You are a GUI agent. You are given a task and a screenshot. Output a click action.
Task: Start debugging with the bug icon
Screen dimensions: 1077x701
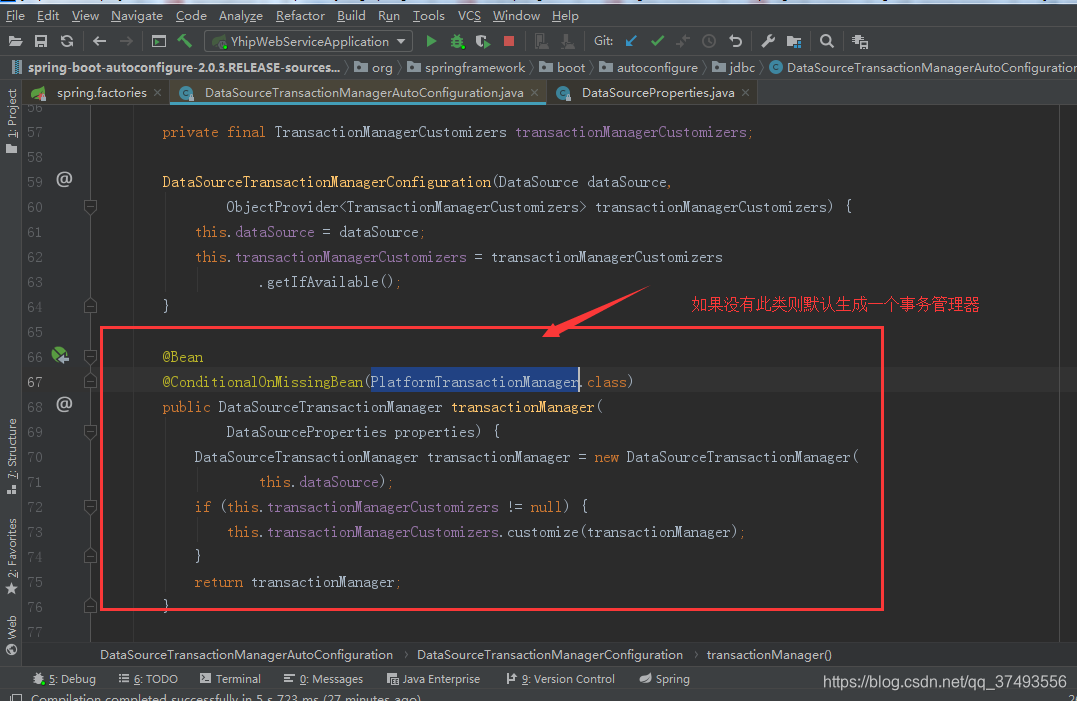tap(457, 41)
